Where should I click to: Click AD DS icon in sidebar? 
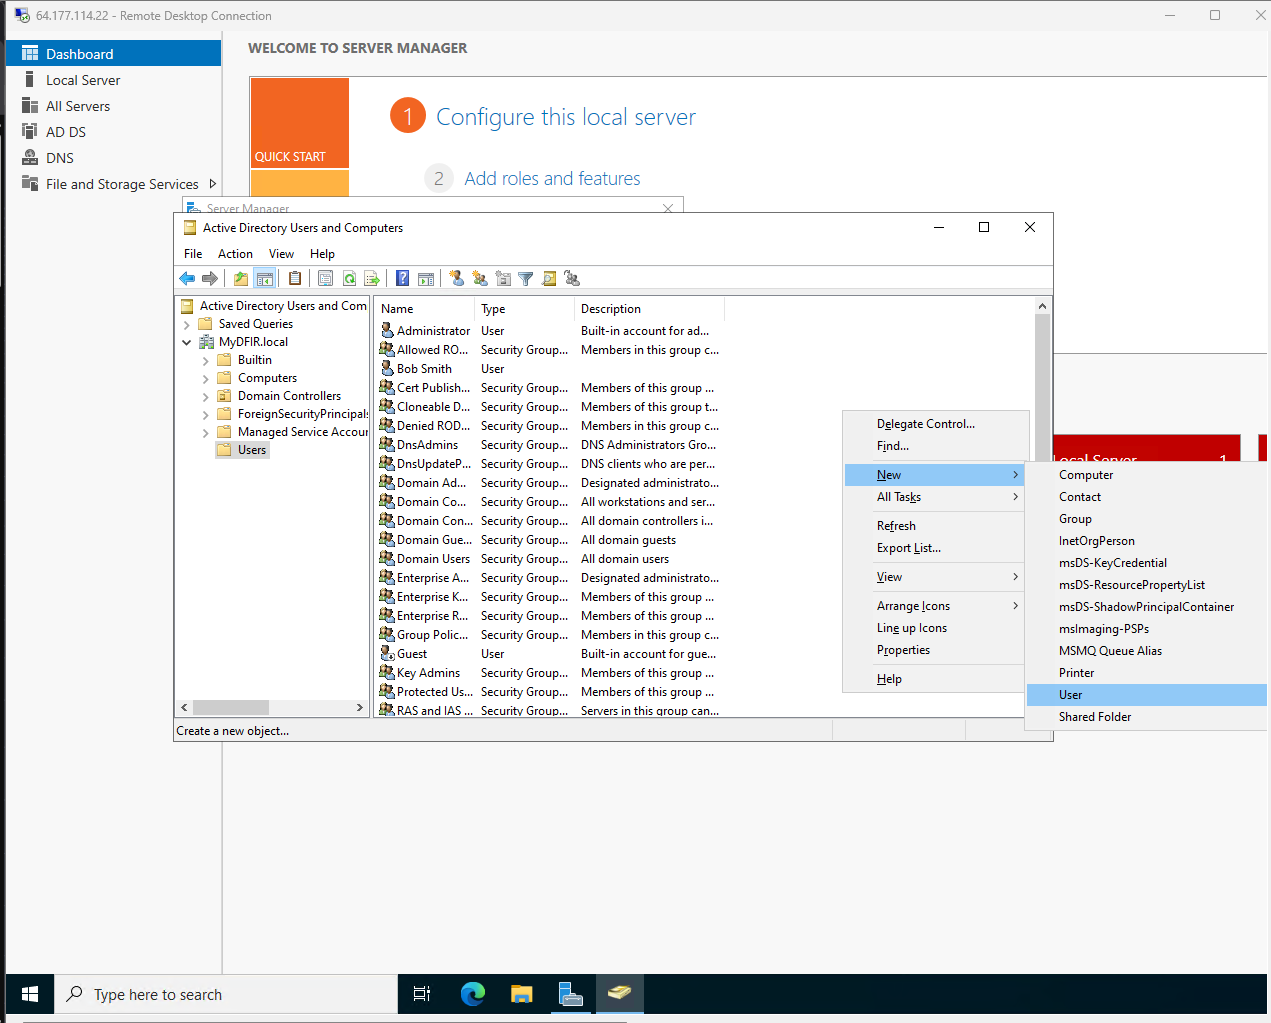(x=30, y=131)
